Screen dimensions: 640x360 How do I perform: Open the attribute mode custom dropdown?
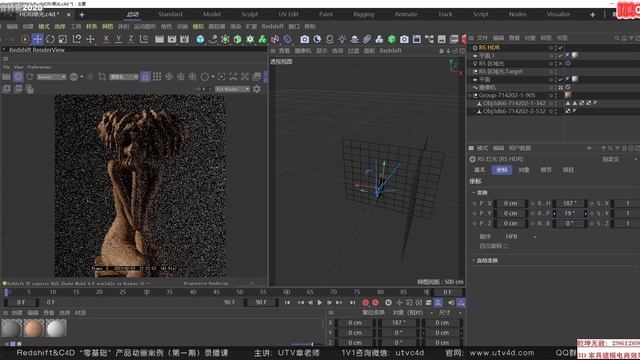pyautogui.click(x=620, y=159)
